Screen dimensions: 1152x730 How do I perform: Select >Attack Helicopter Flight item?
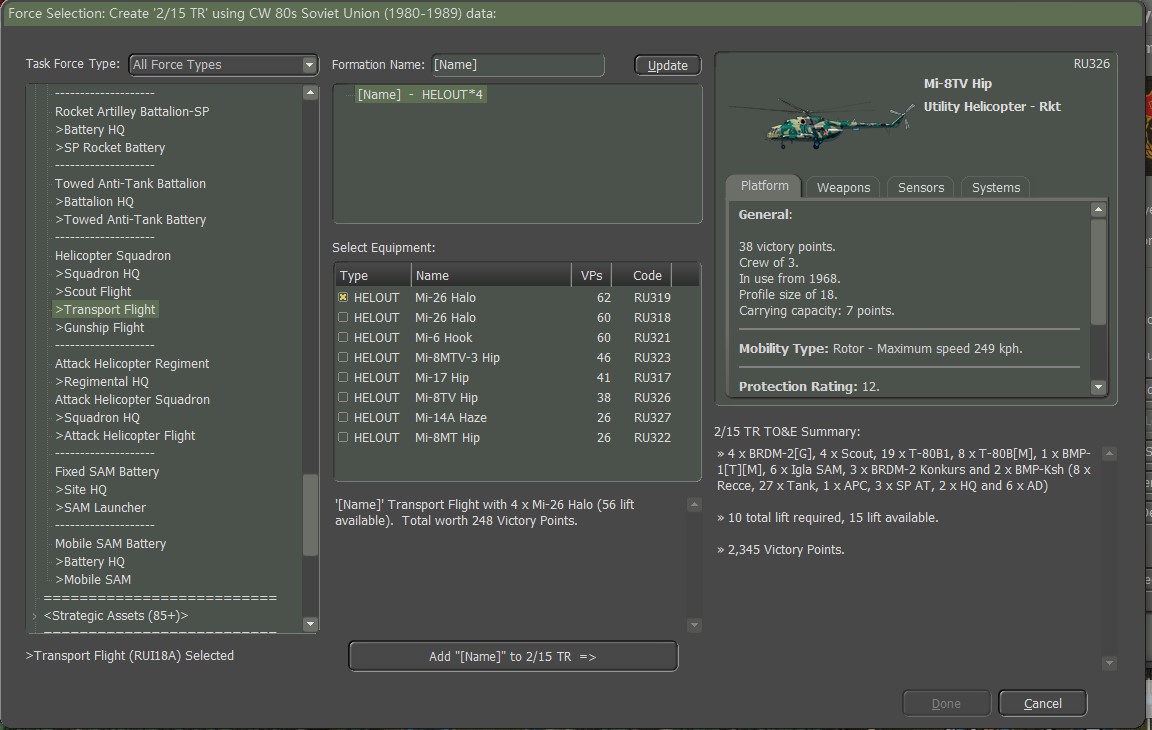coord(126,436)
